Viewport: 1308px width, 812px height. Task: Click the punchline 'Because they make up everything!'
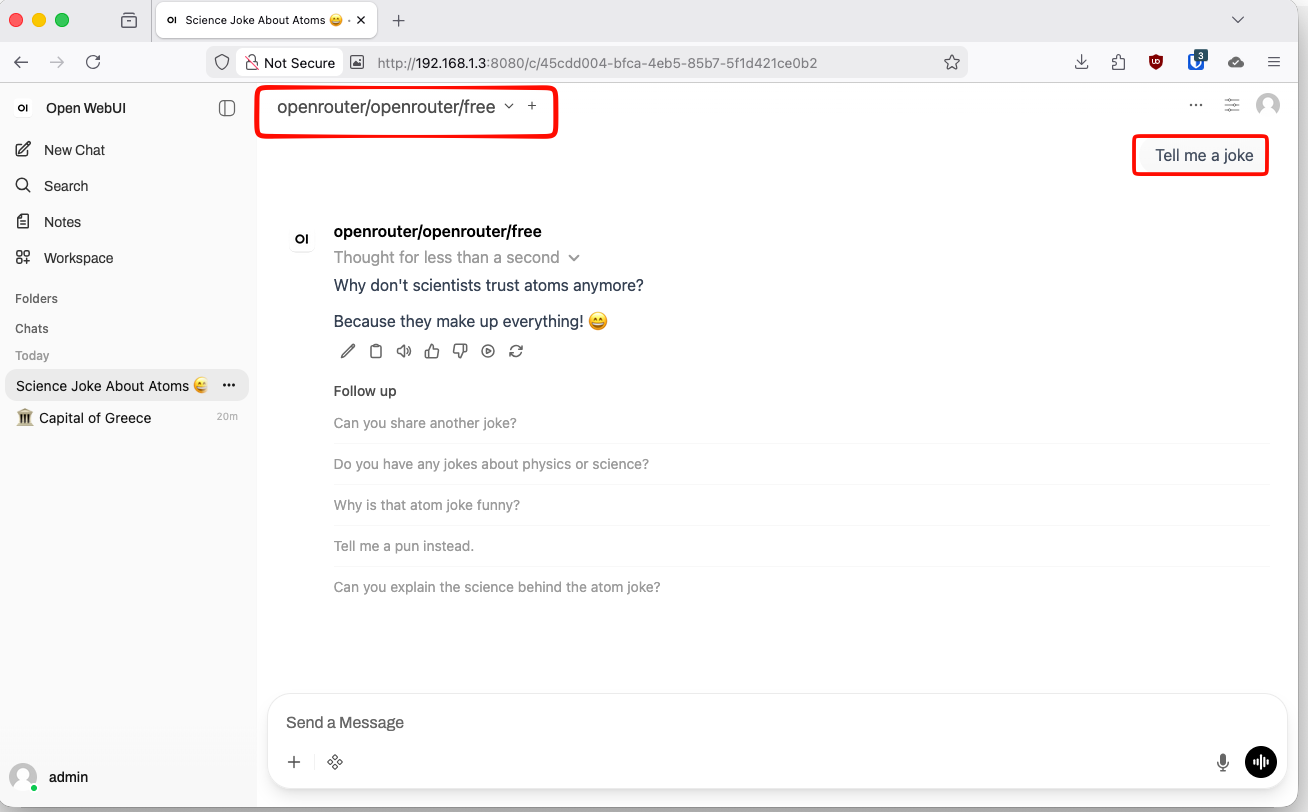point(459,322)
